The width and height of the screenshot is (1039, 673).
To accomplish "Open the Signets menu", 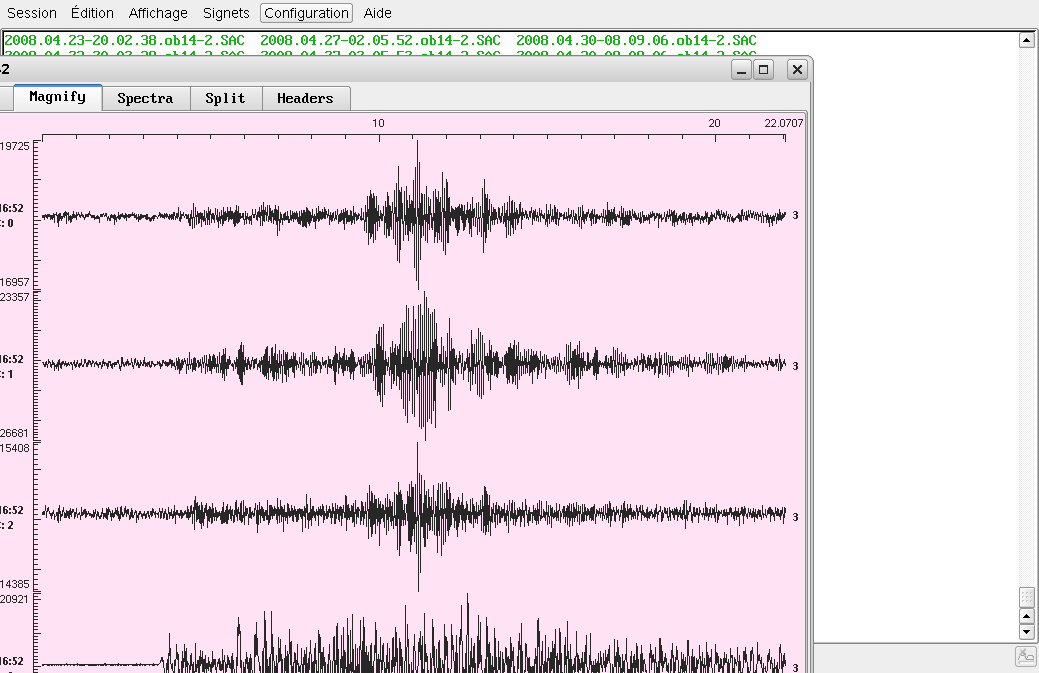I will (x=226, y=13).
